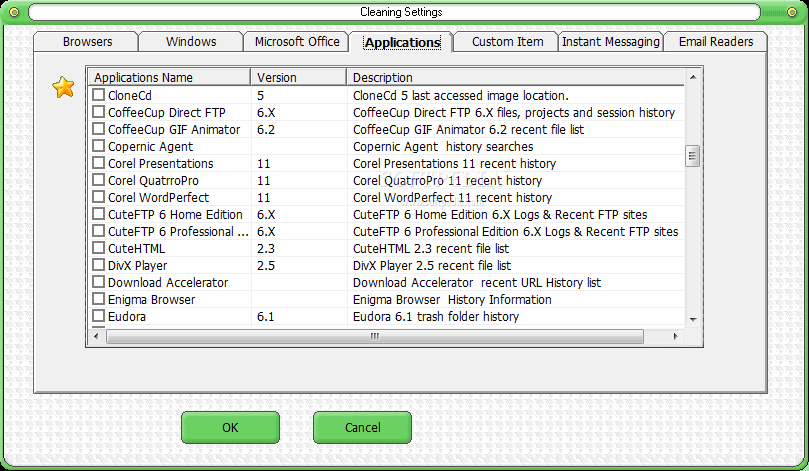Confirm settings with OK button
Viewport: 809px width, 471px height.
(x=230, y=428)
